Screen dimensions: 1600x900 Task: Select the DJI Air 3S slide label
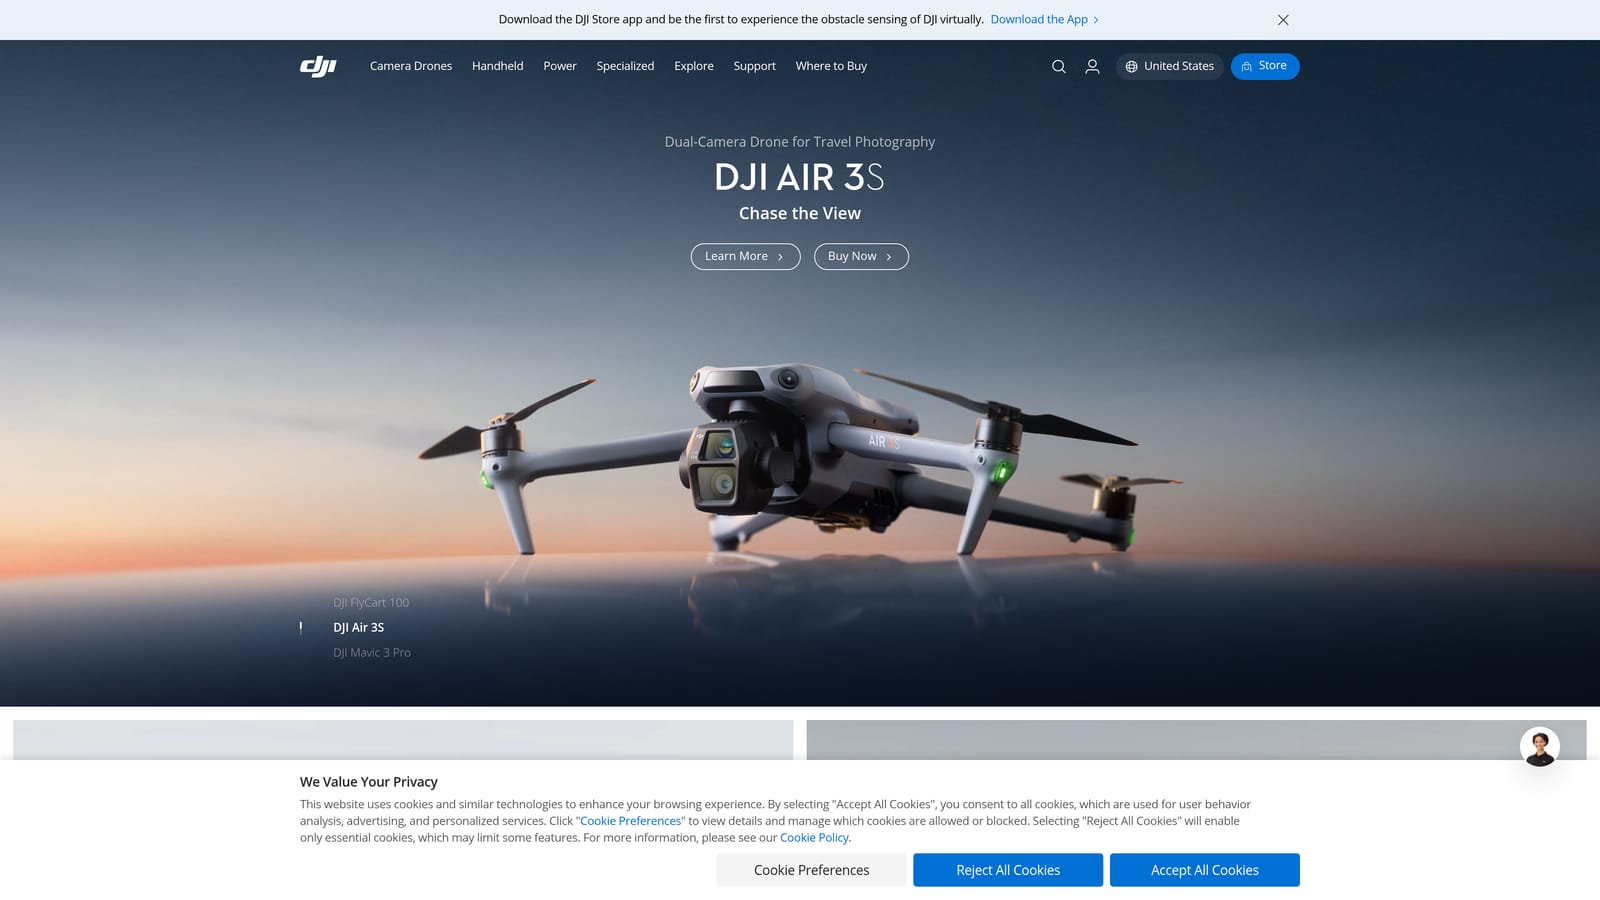click(358, 628)
